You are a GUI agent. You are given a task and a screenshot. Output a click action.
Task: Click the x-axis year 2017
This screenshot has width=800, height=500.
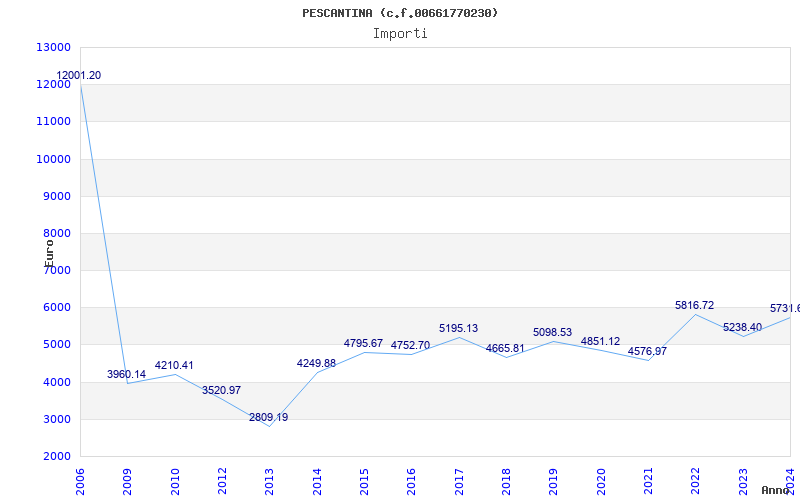459,481
